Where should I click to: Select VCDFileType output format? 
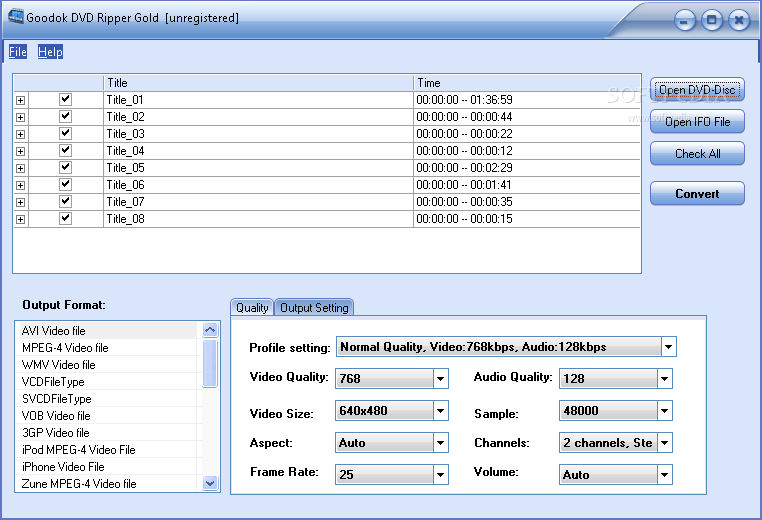tap(108, 381)
